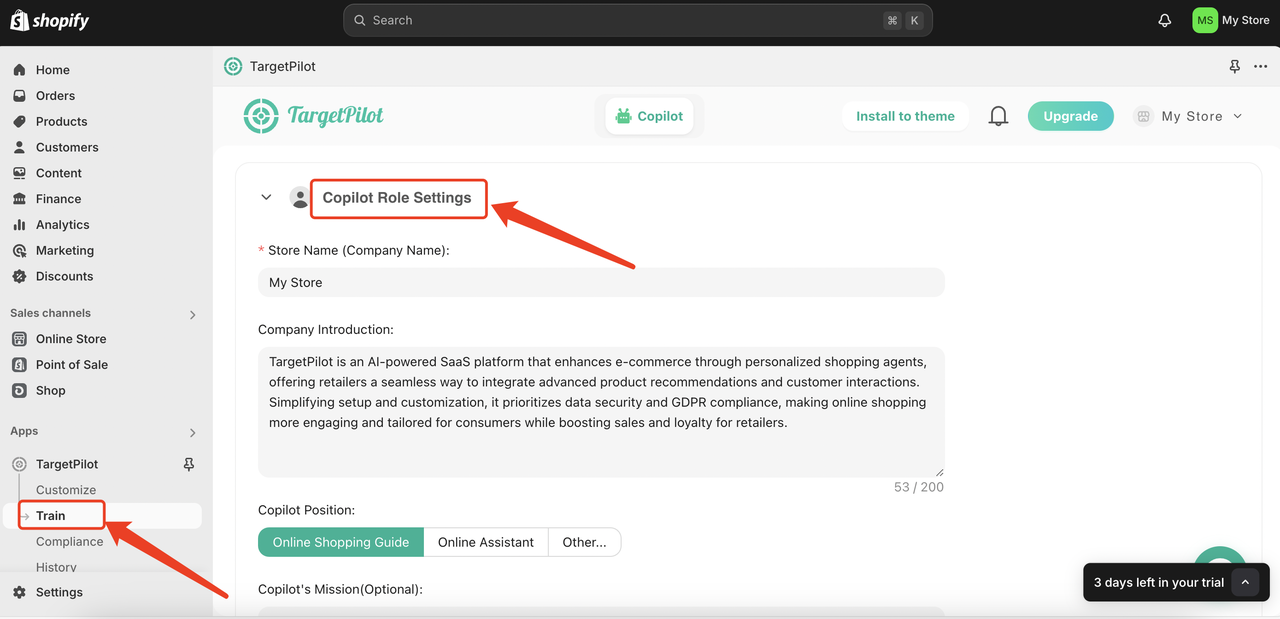Viewport: 1280px width, 619px height.
Task: Open the three-dot more menu in app header
Action: pyautogui.click(x=1260, y=66)
